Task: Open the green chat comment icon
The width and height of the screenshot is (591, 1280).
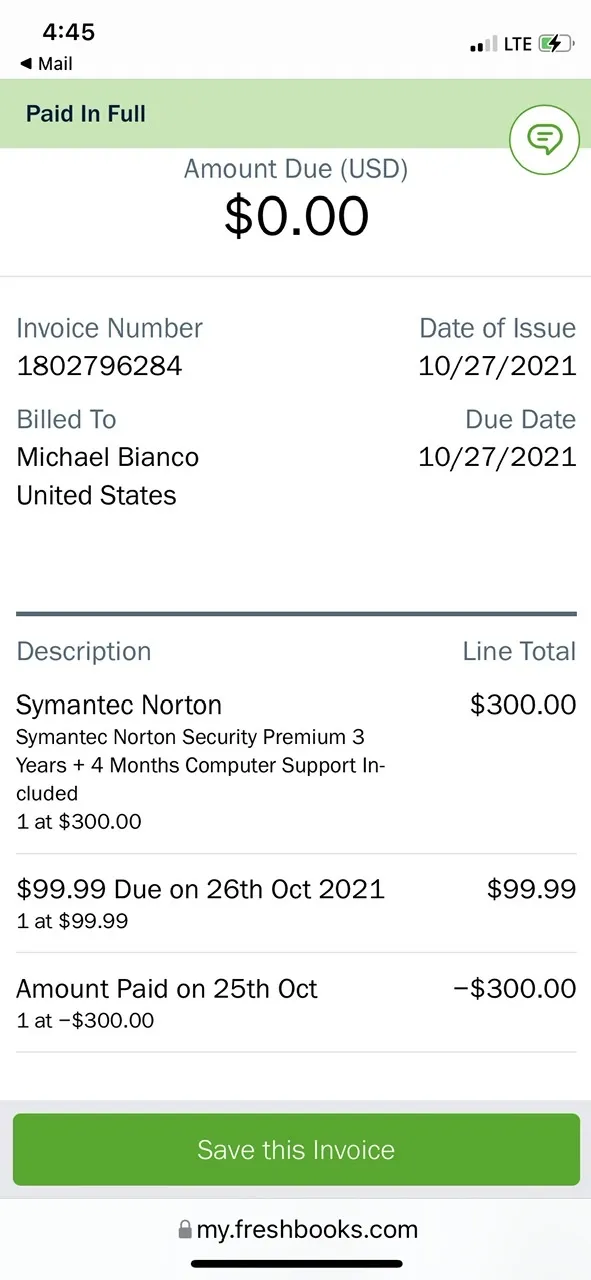Action: 544,139
